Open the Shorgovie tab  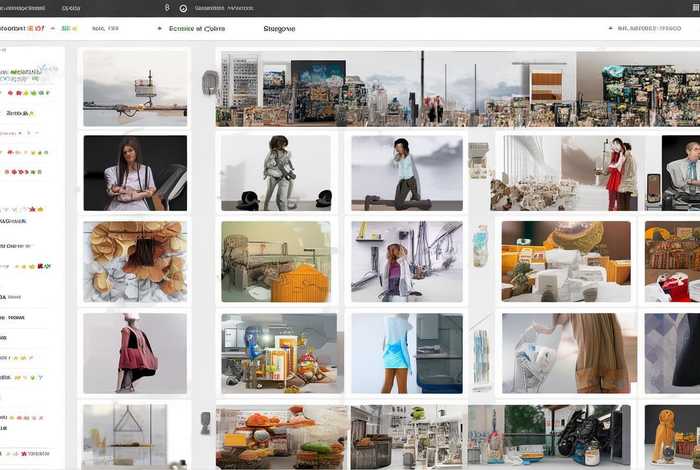(279, 29)
